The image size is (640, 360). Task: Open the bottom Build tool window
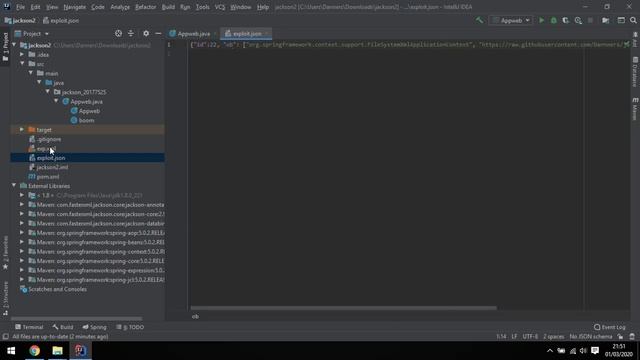pos(63,327)
